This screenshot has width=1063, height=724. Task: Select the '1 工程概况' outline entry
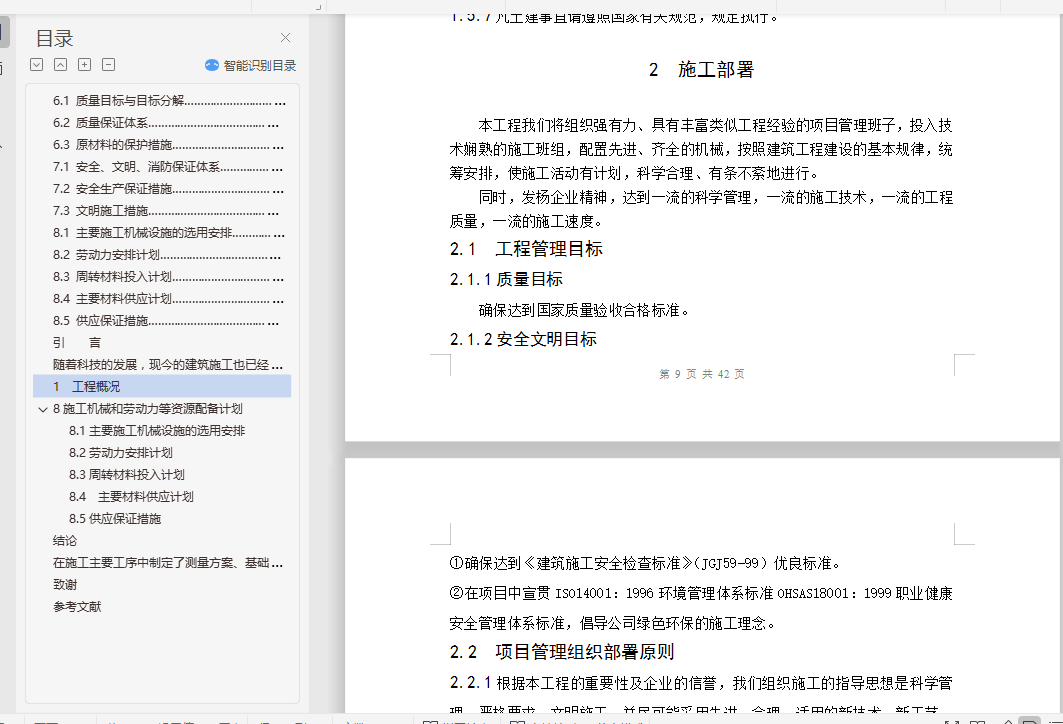(162, 386)
